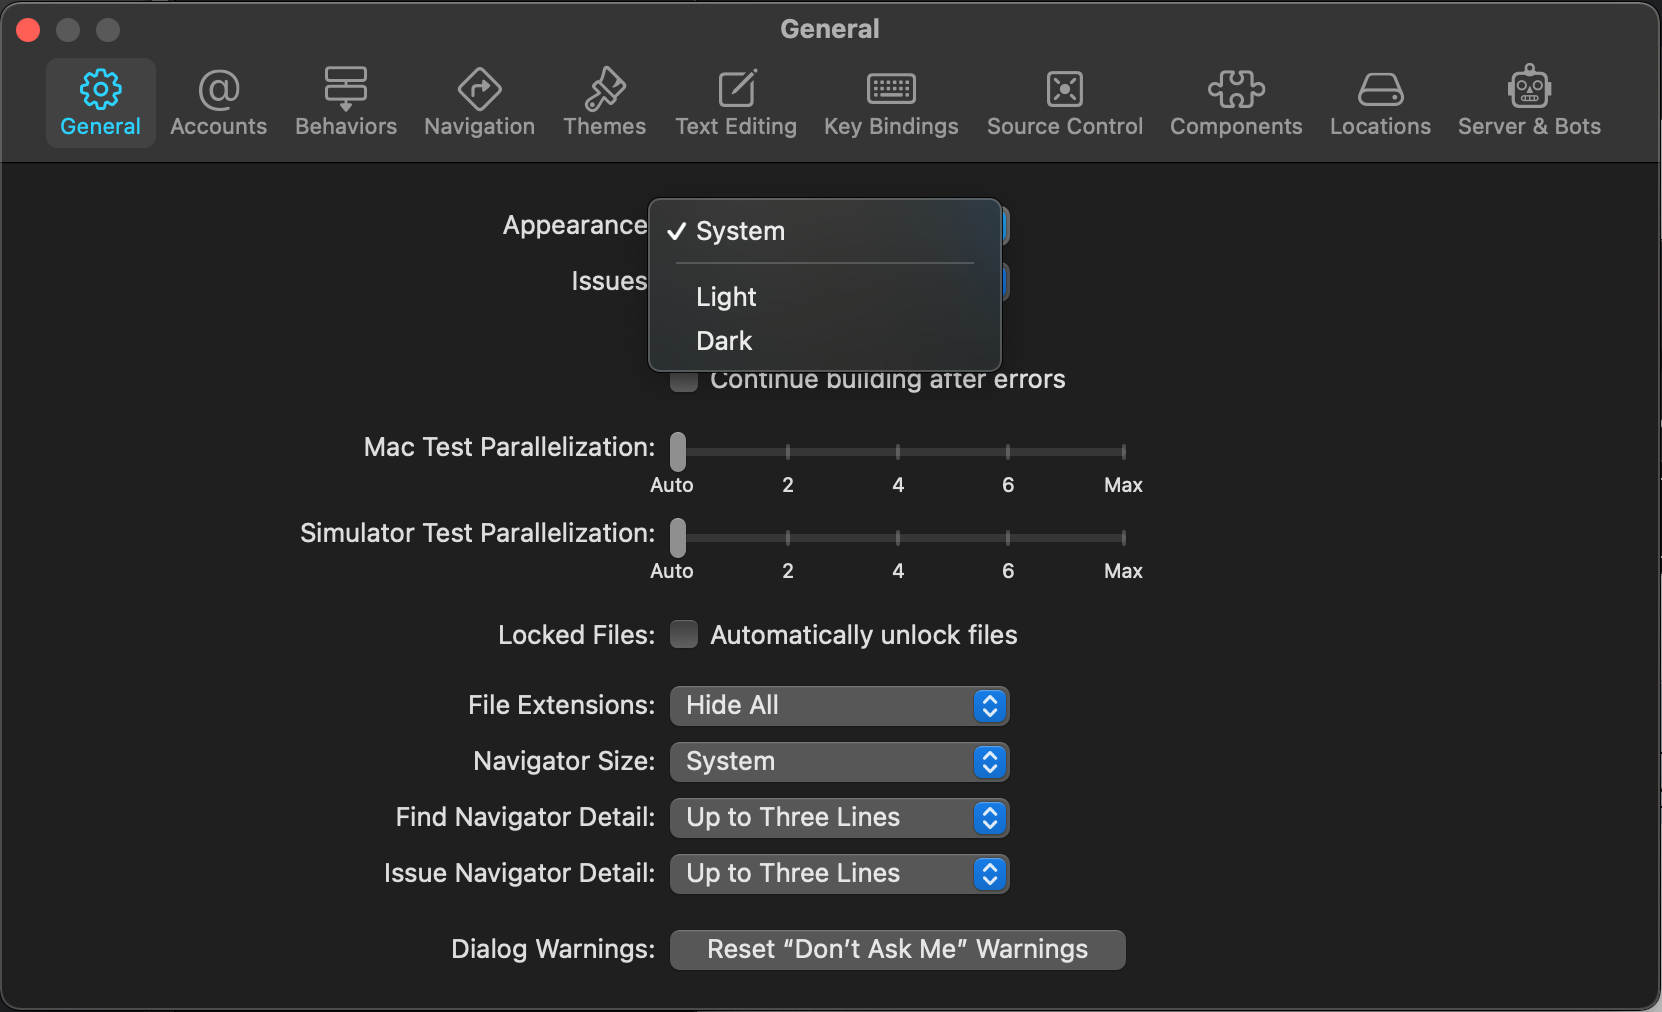Click the "6" tick label under Simulator slider
The width and height of the screenshot is (1662, 1012).
click(x=1008, y=571)
